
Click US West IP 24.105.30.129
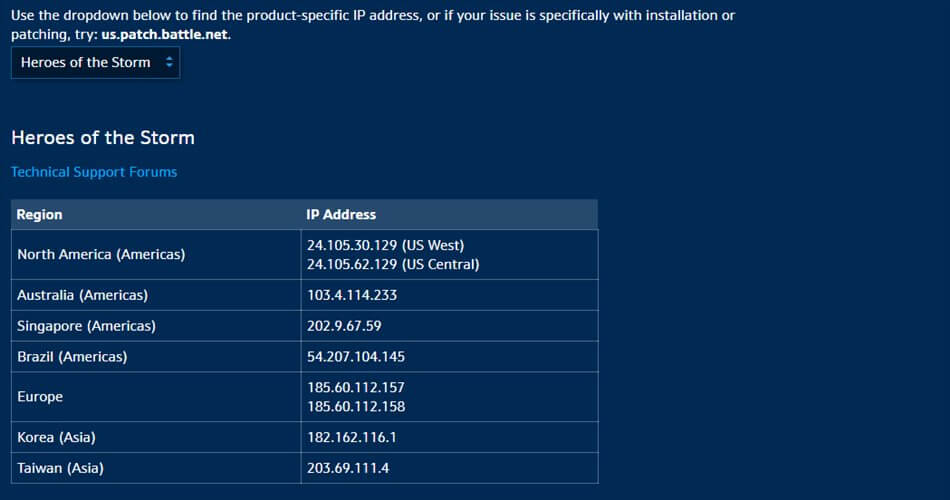click(x=385, y=245)
